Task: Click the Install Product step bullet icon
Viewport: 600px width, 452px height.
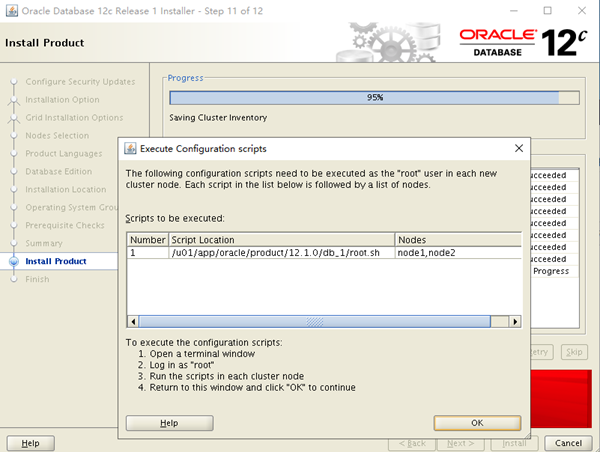Action: point(14,261)
